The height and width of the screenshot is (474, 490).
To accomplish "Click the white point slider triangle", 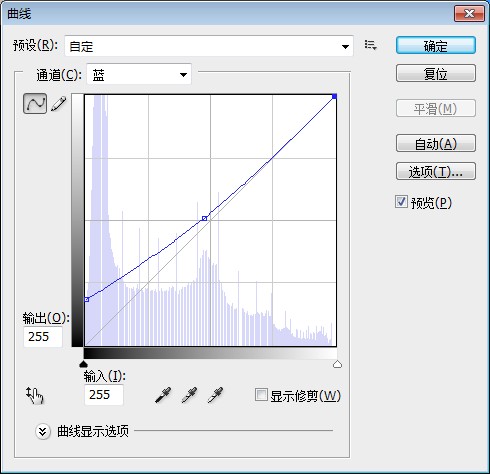I will [337, 364].
